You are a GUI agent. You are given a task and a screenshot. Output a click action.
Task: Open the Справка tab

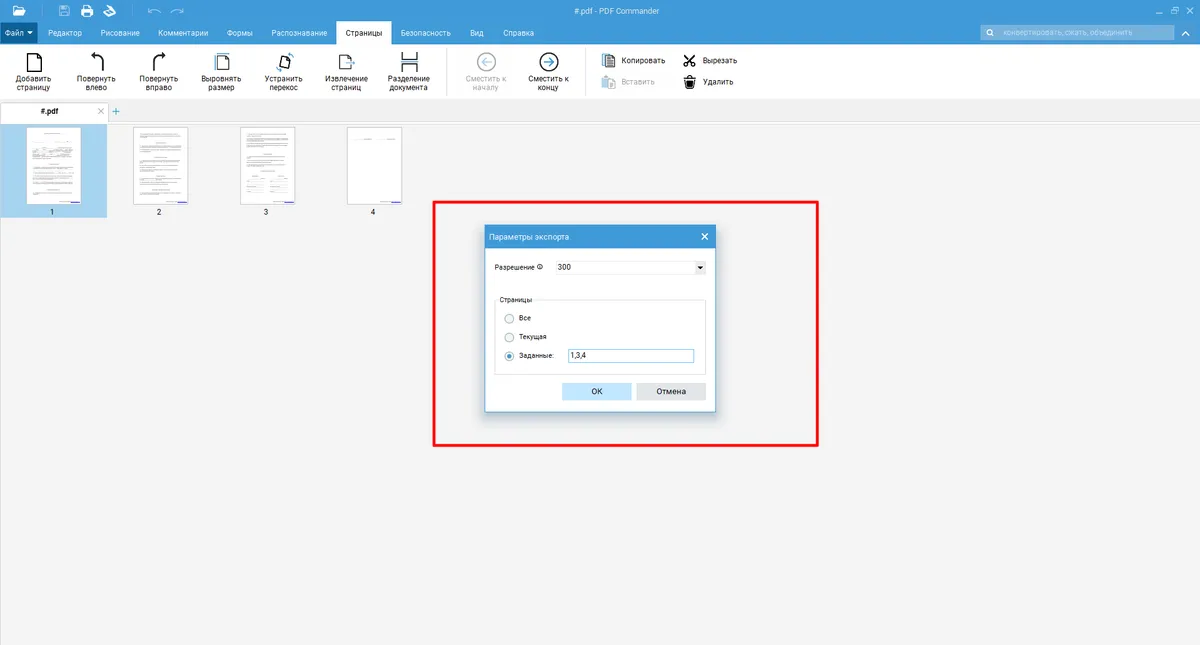pos(518,33)
